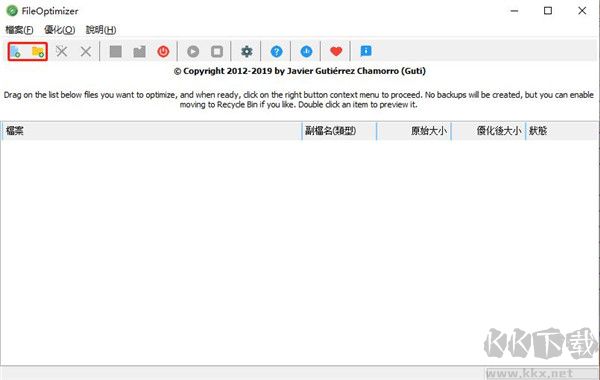Viewport: 600px width, 380px height.
Task: Open the 檔案(F) menu
Action: pyautogui.click(x=19, y=30)
